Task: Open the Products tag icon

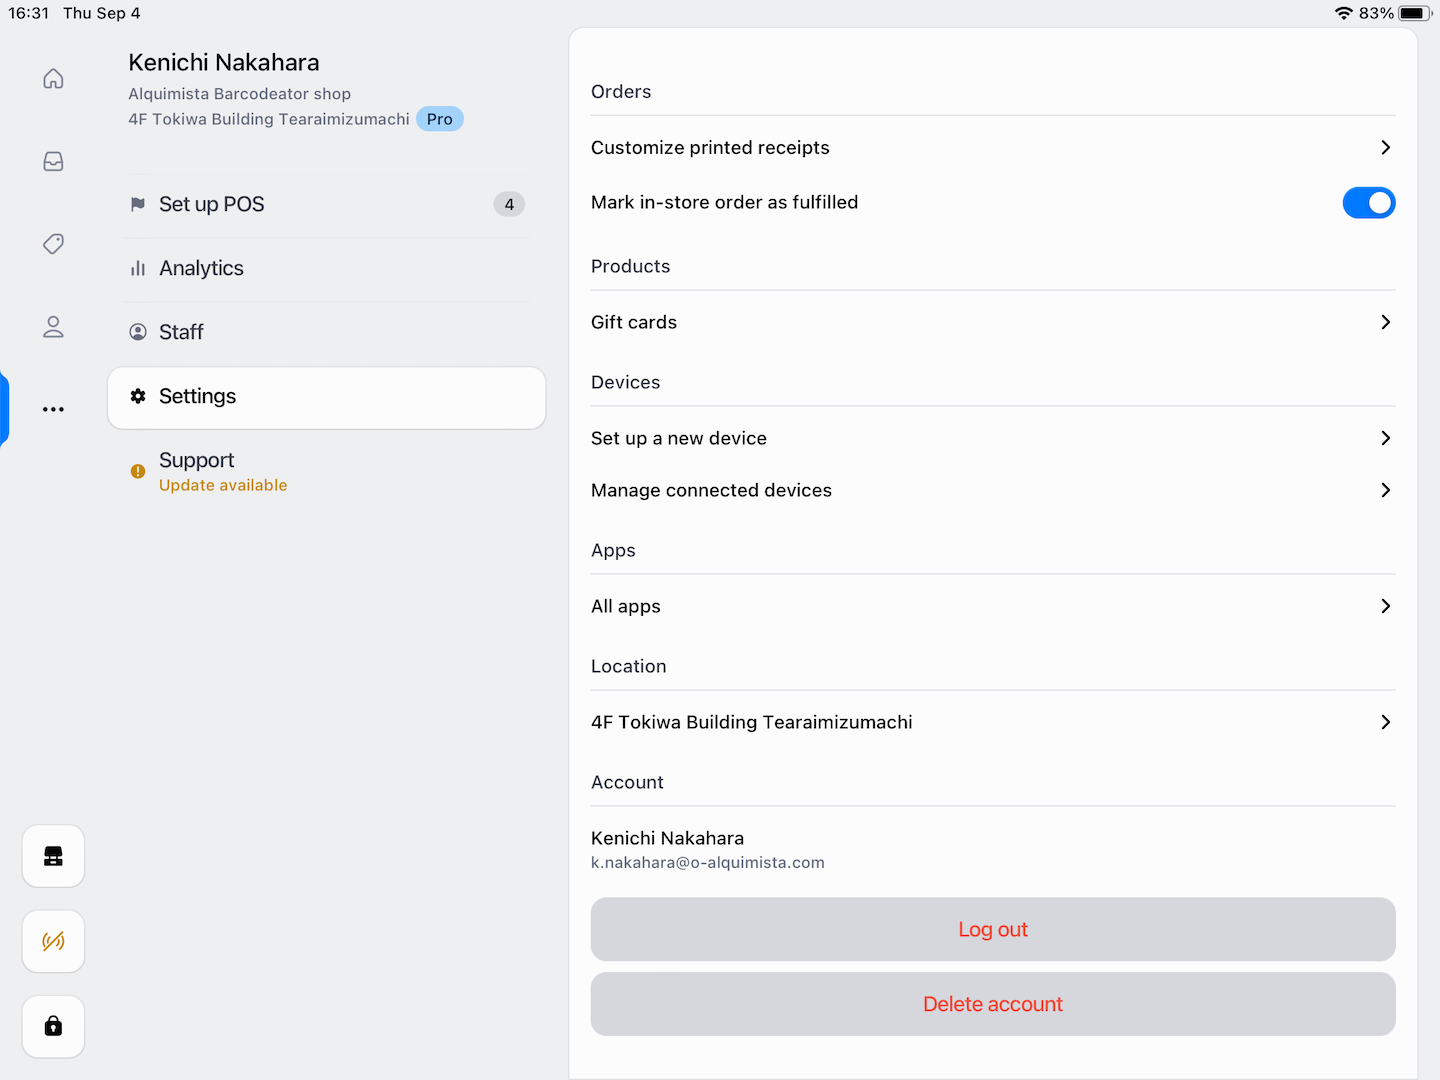Action: click(53, 244)
